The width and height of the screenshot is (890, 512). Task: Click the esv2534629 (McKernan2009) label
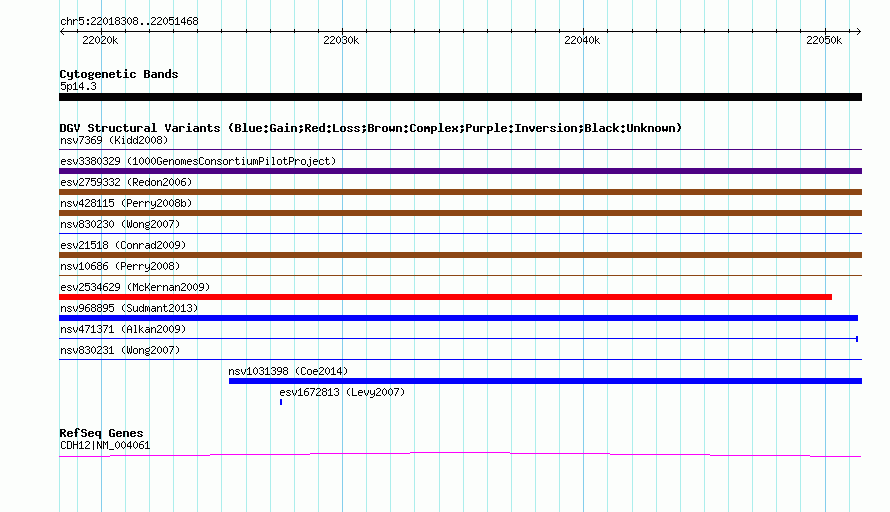coord(135,287)
